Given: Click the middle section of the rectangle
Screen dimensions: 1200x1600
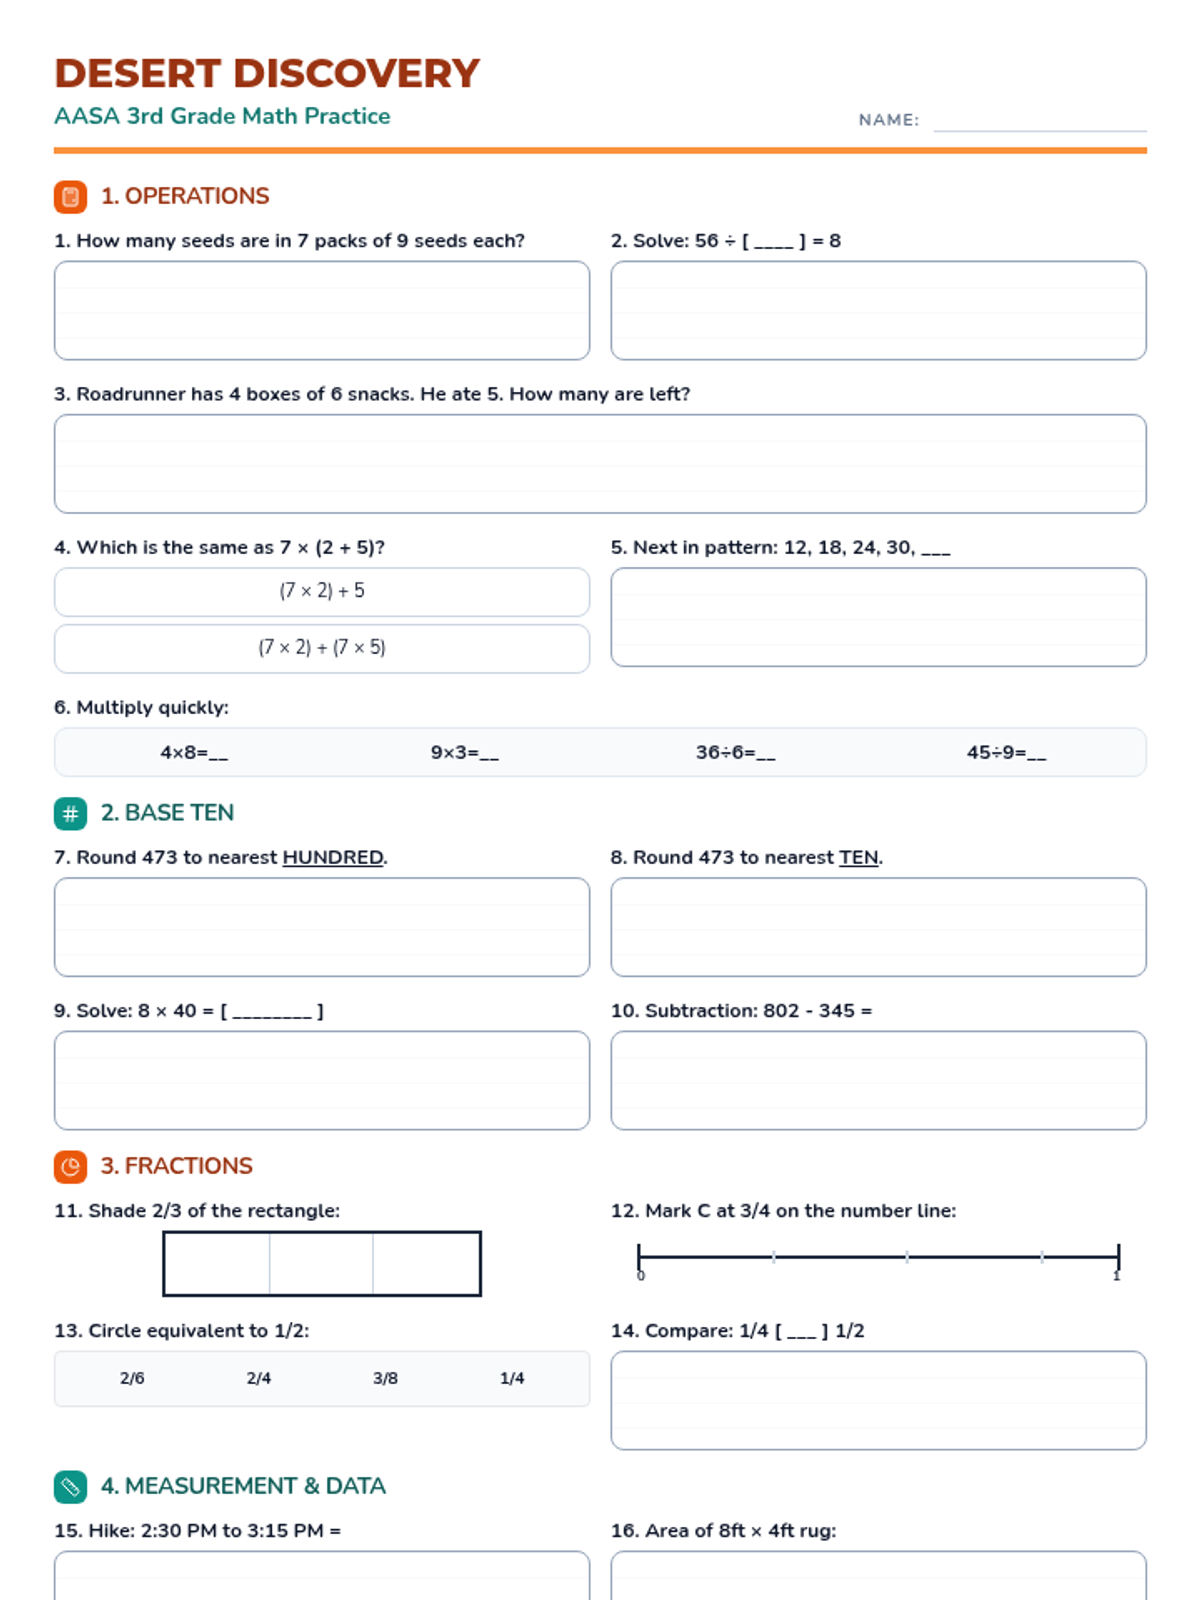Looking at the screenshot, I should pos(321,1264).
